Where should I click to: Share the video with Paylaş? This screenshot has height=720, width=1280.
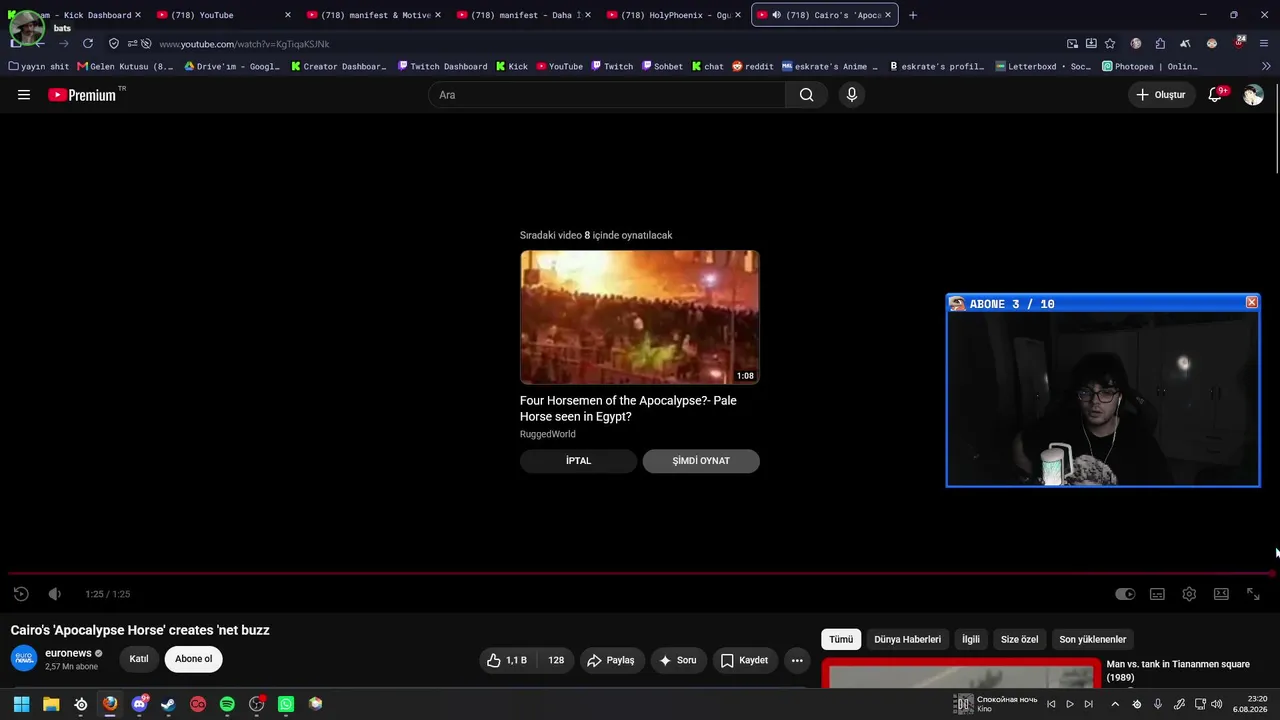tap(611, 660)
